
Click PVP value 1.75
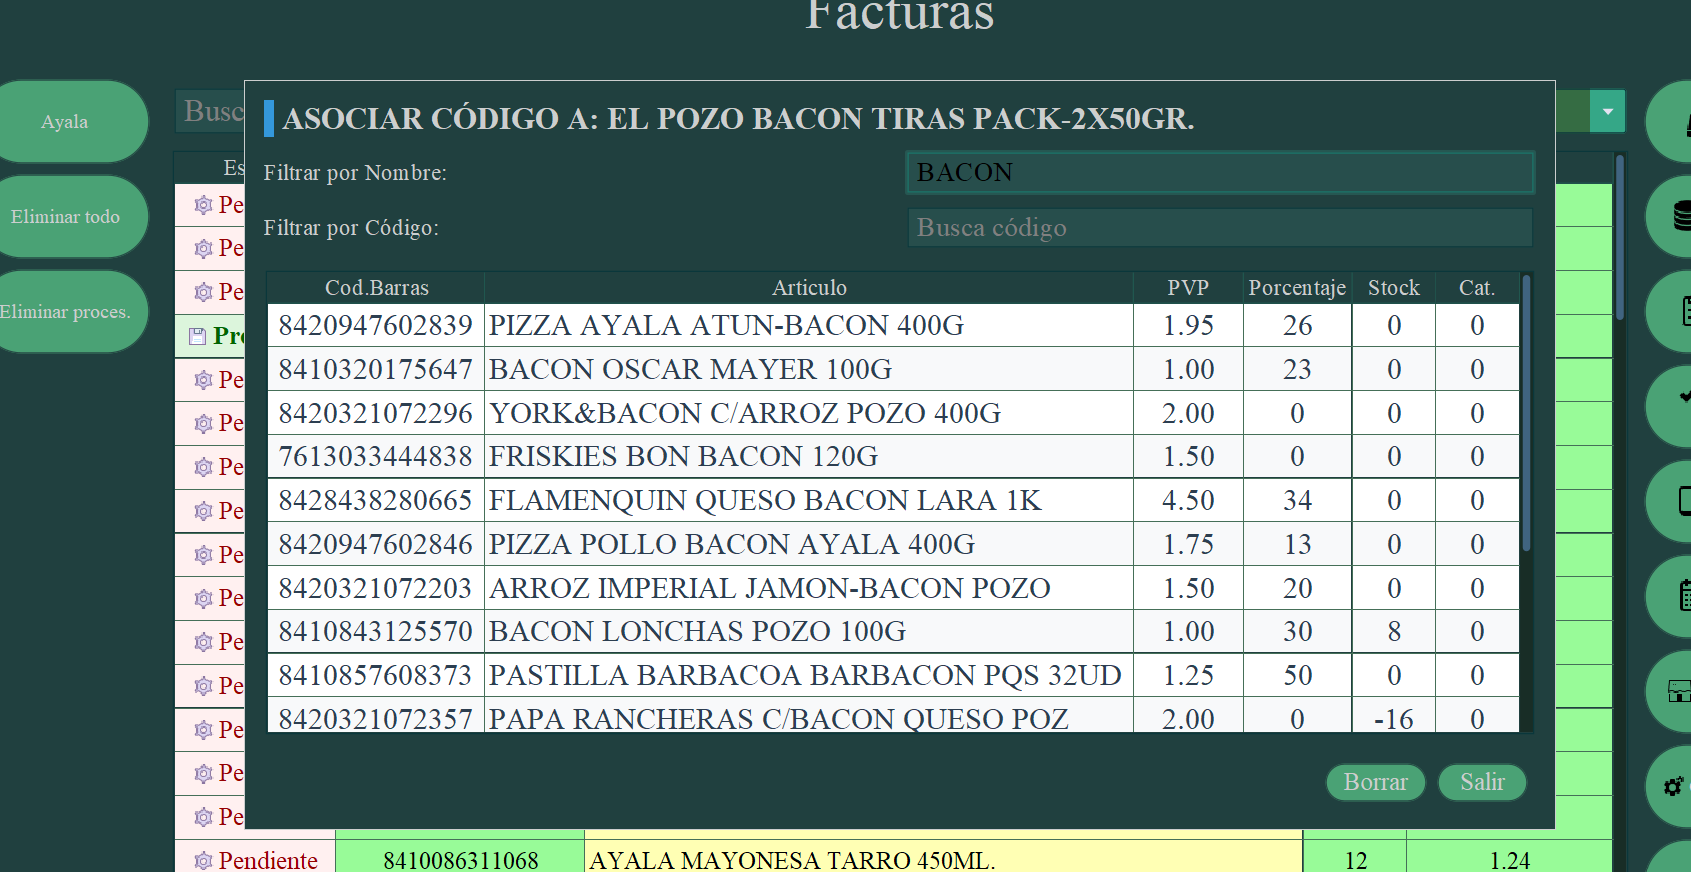pos(1188,545)
